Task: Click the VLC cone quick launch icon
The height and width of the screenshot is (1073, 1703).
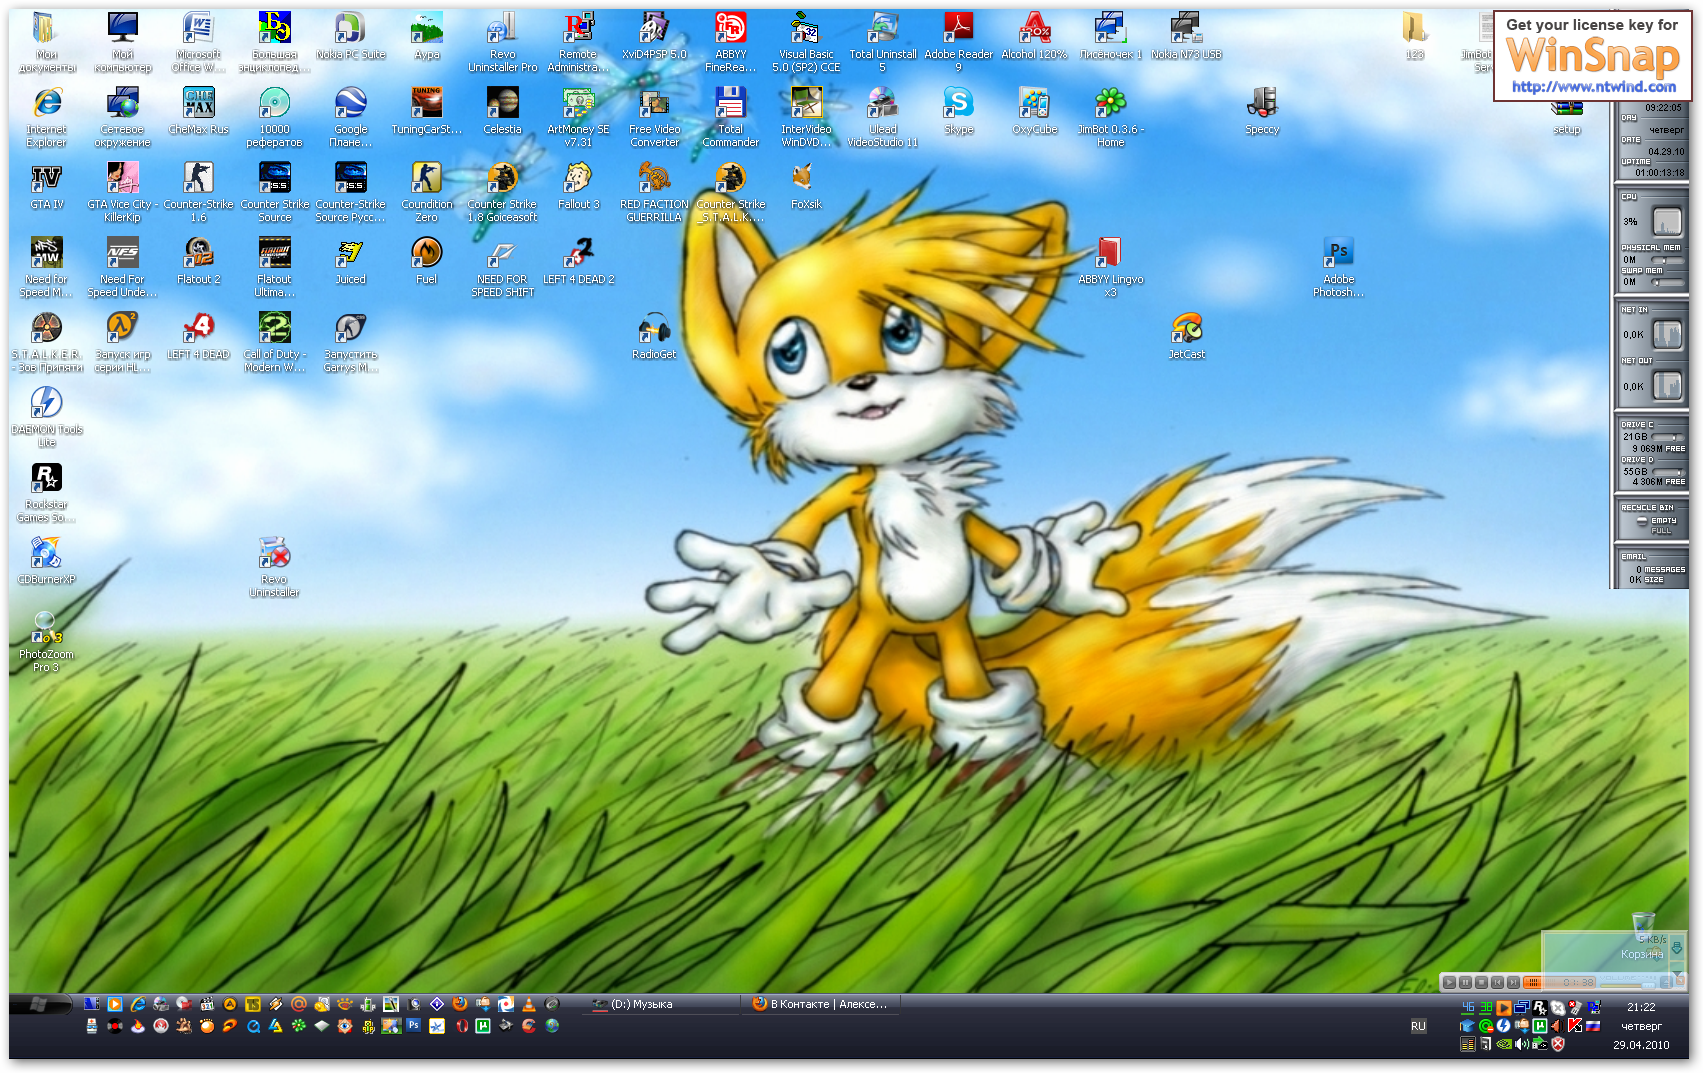Action: tap(529, 1004)
